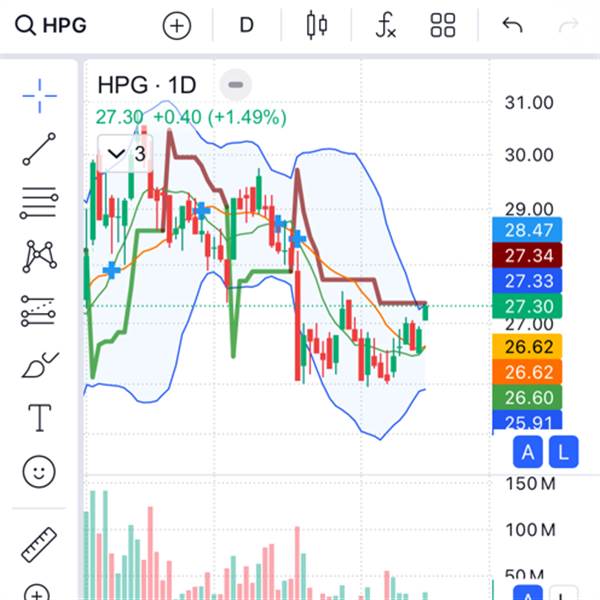Click the 27.34 dark red price label

(x=527, y=255)
